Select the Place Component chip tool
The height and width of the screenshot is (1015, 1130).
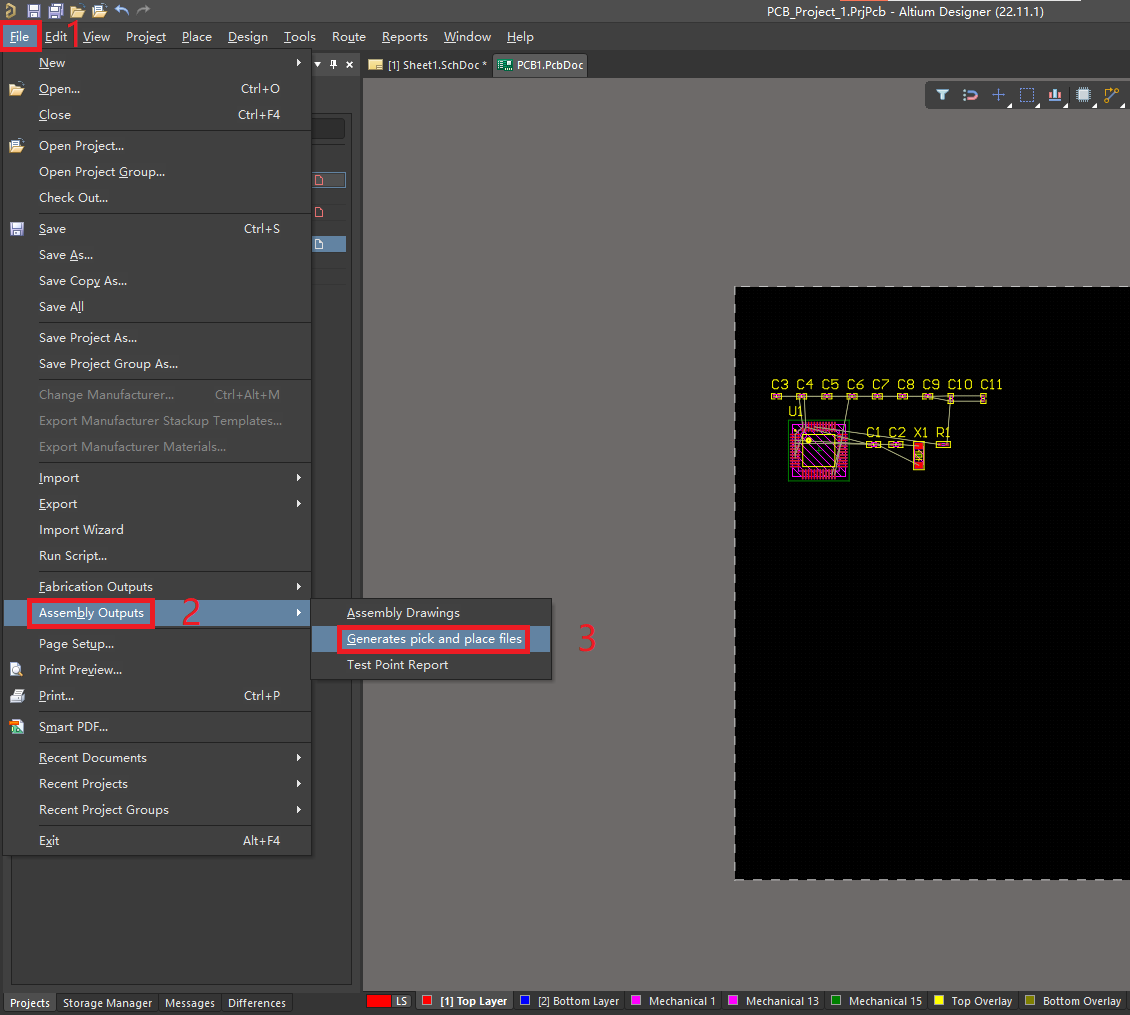[1083, 94]
